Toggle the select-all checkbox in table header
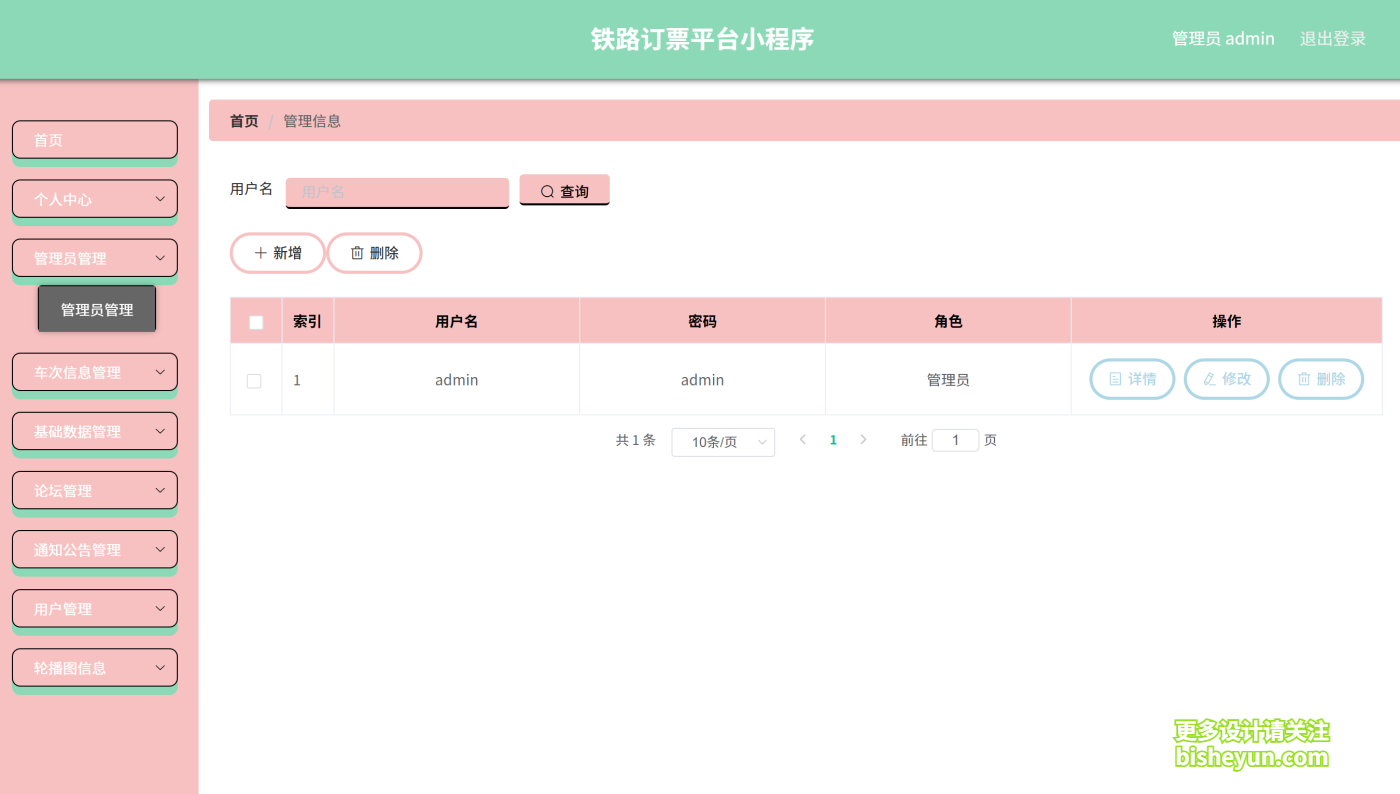The height and width of the screenshot is (794, 1400). coord(256,321)
